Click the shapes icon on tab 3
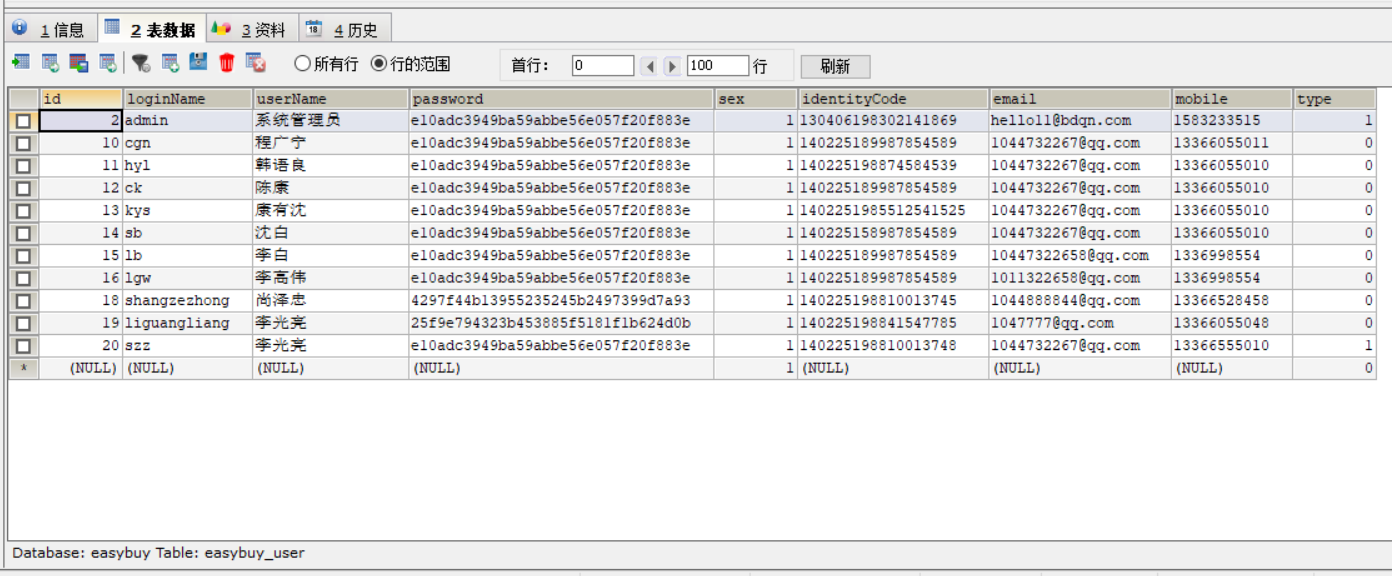The image size is (1392, 576). [221, 28]
